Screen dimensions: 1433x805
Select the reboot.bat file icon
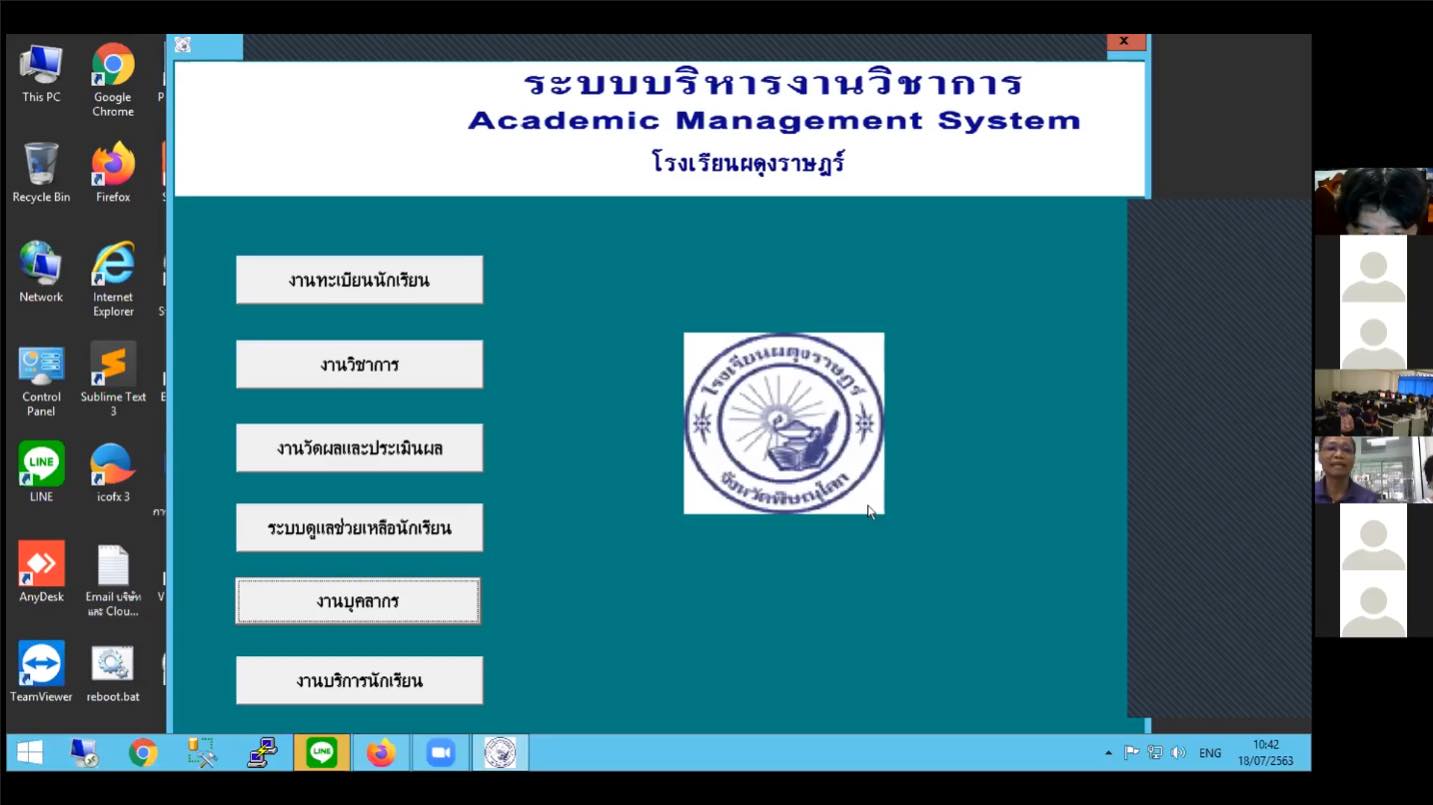pyautogui.click(x=113, y=665)
